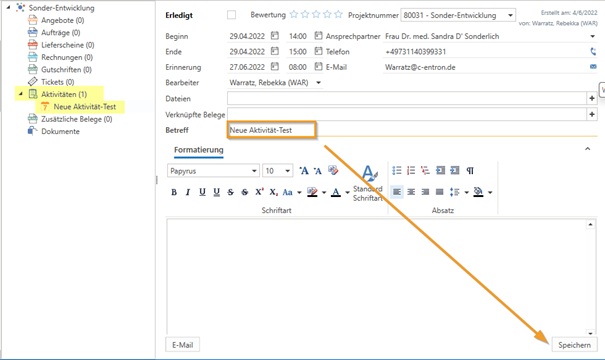Screen dimensions: 605x360
Task: Click the Speichern button
Action: [575, 345]
